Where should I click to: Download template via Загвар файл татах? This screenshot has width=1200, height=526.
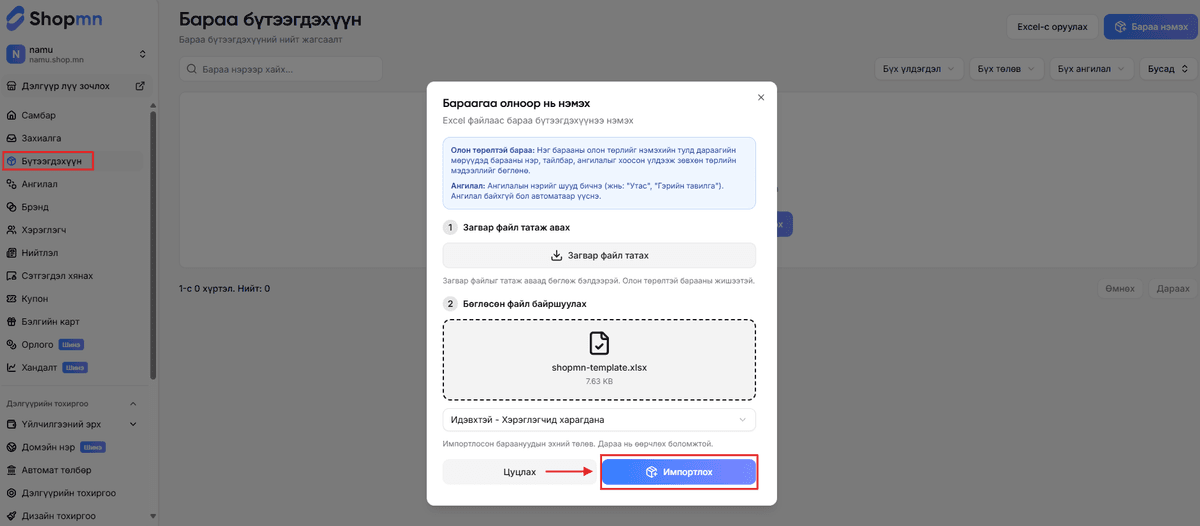pyautogui.click(x=599, y=255)
